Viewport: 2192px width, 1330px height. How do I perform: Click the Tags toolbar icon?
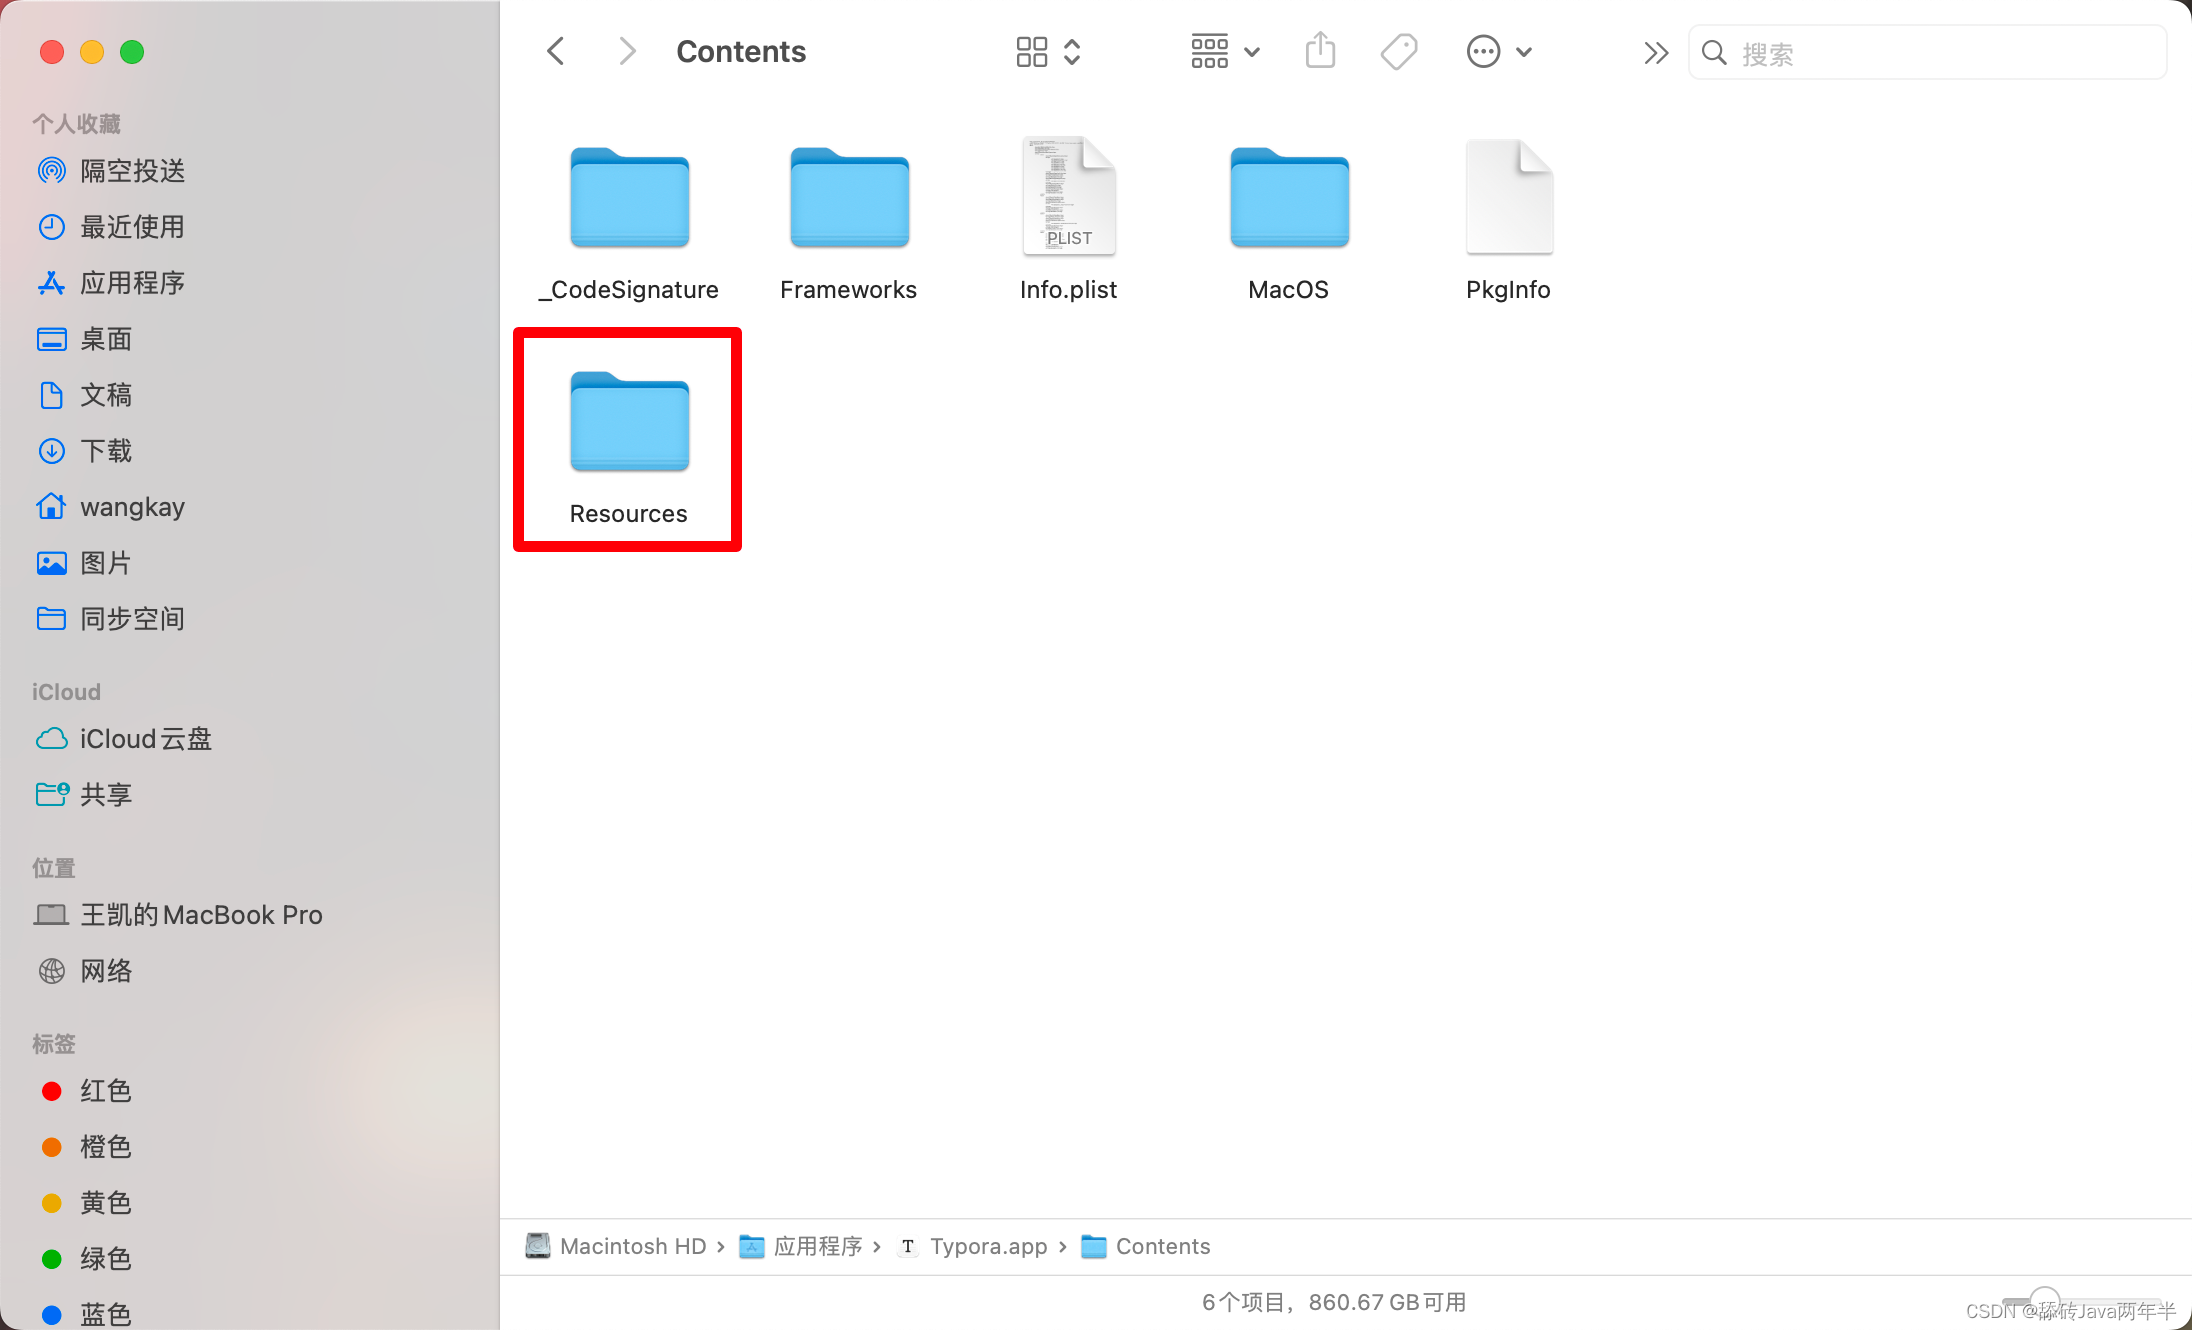tap(1399, 52)
